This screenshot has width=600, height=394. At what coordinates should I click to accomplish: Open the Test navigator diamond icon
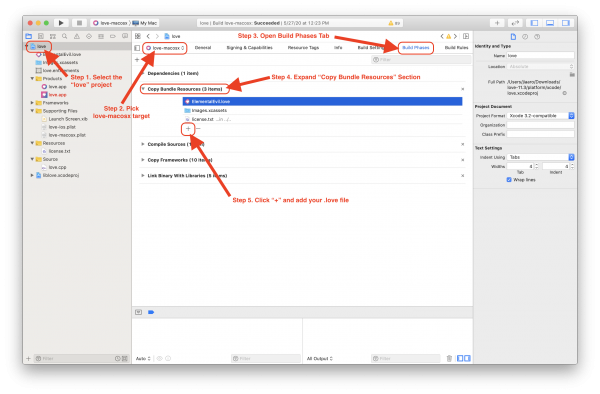click(89, 36)
